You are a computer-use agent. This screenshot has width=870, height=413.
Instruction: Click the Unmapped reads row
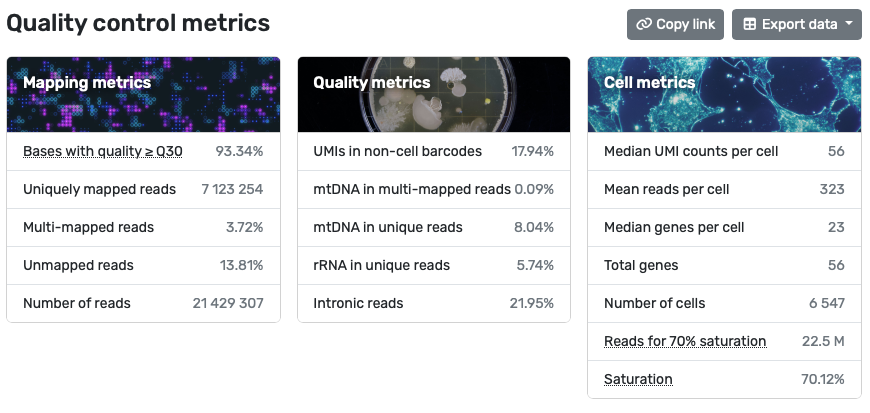(143, 265)
